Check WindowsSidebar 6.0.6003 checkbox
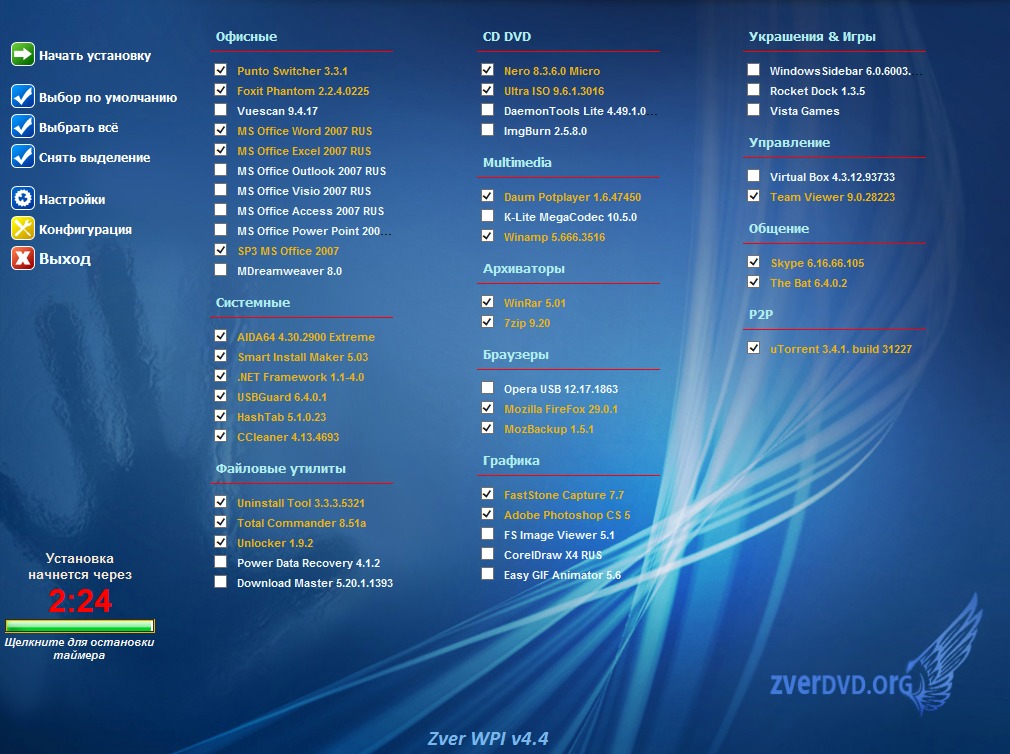 pyautogui.click(x=753, y=70)
